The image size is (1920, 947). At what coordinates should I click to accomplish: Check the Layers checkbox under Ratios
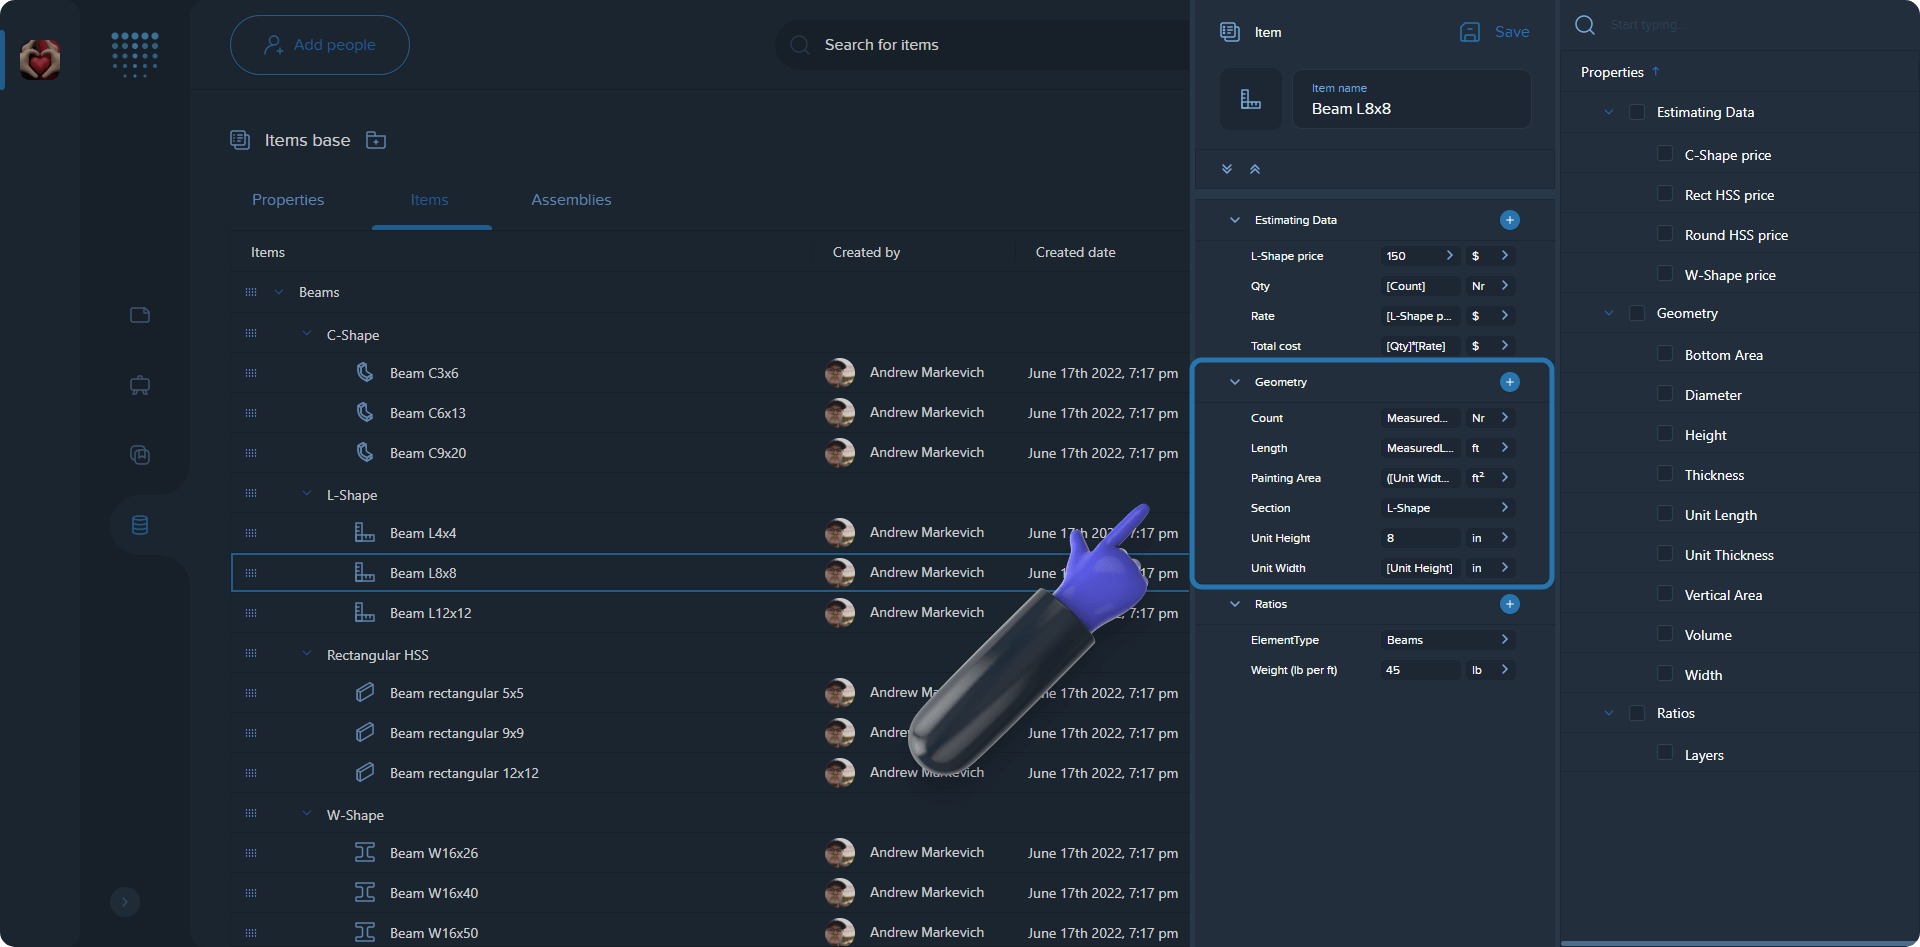(1665, 752)
